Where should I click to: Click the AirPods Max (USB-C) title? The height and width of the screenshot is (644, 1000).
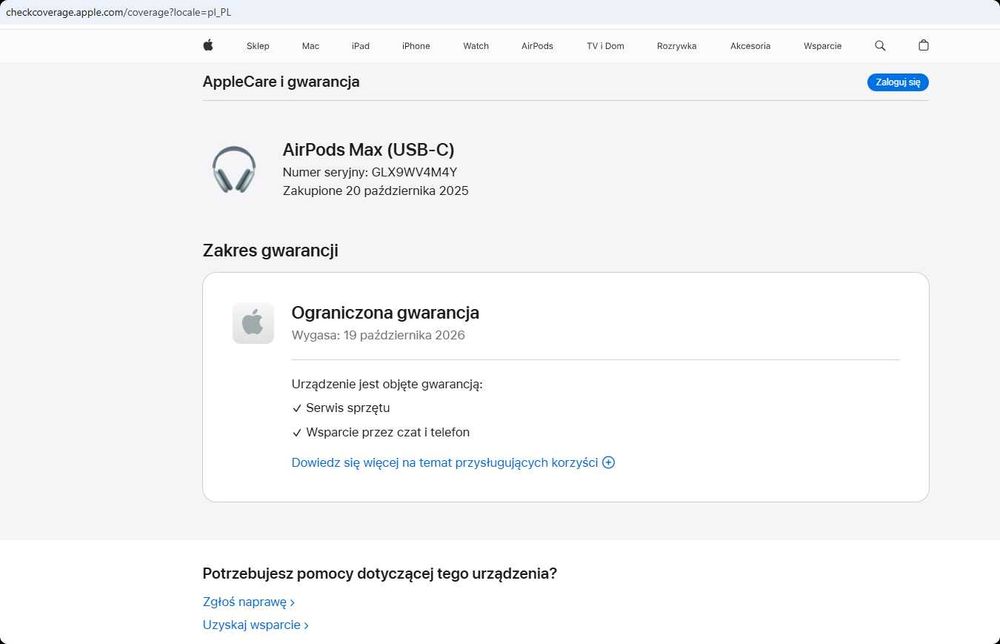tap(369, 150)
